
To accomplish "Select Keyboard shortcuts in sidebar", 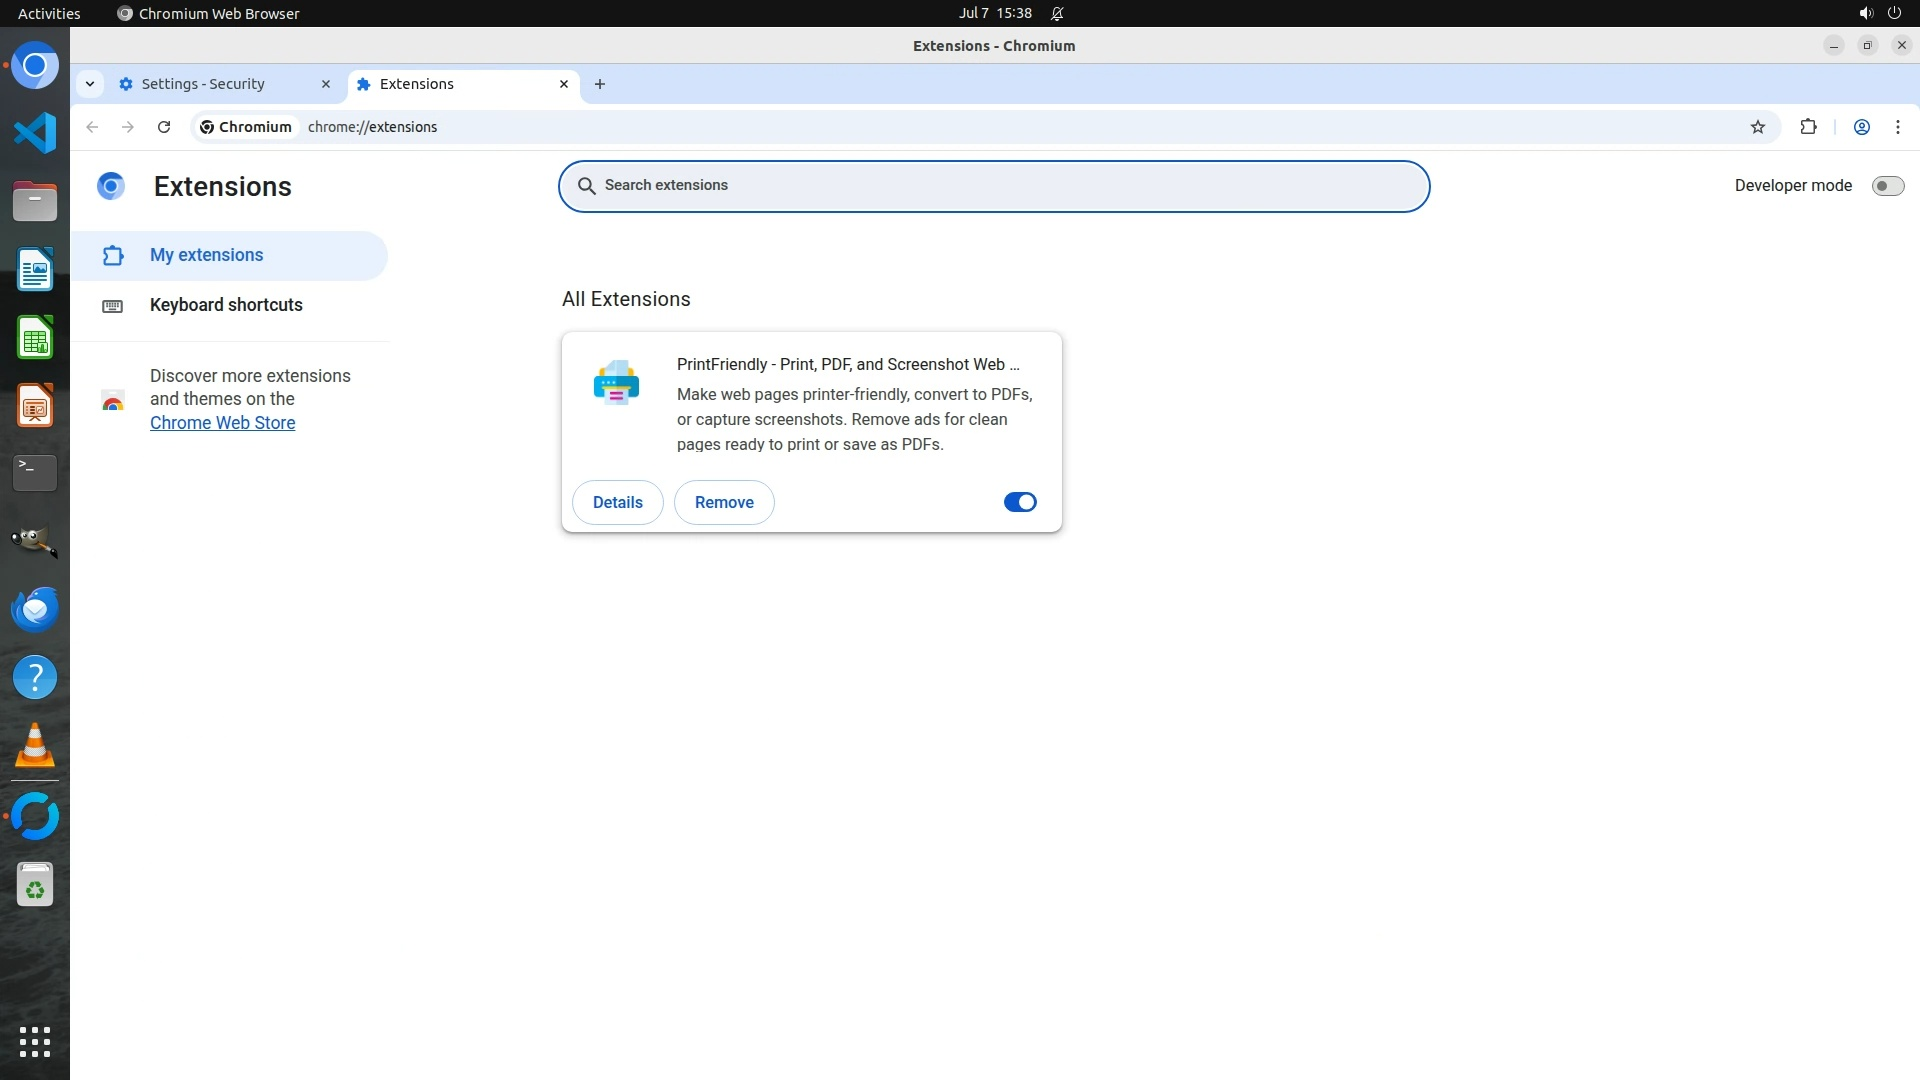I will tap(226, 305).
